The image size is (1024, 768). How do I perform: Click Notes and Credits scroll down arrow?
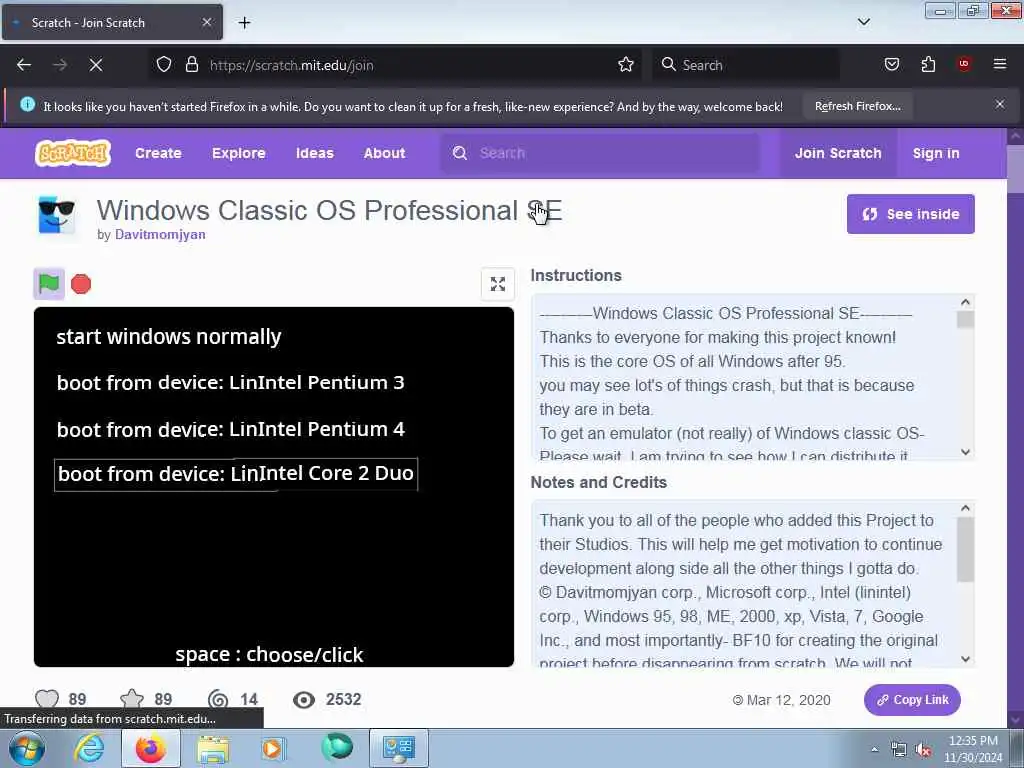pos(965,660)
